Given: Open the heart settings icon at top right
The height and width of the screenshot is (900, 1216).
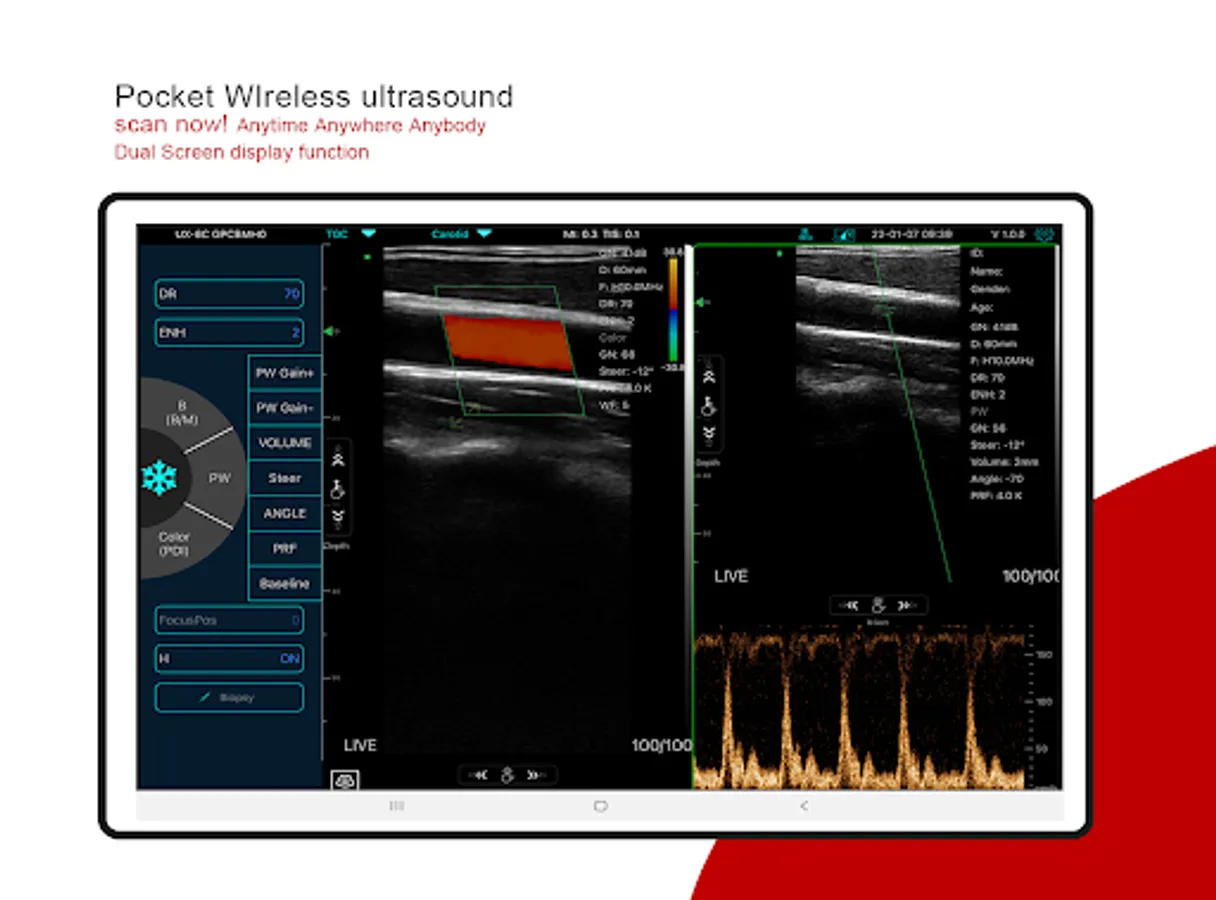Looking at the screenshot, I should (x=1046, y=234).
